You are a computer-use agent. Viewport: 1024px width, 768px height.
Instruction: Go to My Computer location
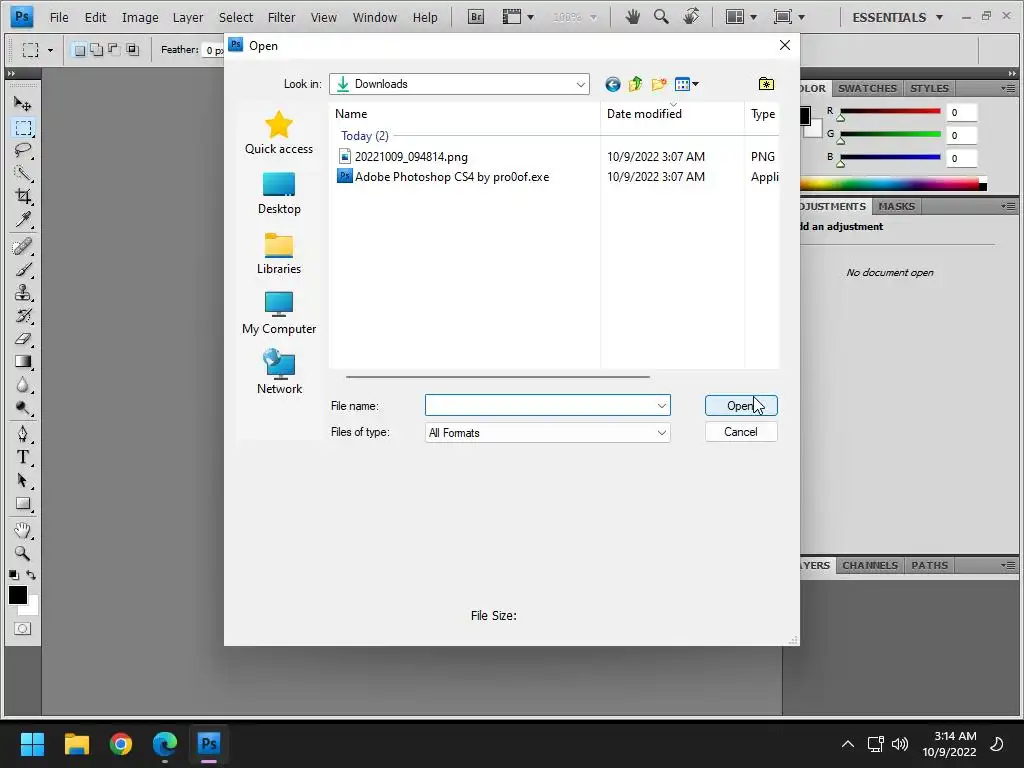coord(279,313)
